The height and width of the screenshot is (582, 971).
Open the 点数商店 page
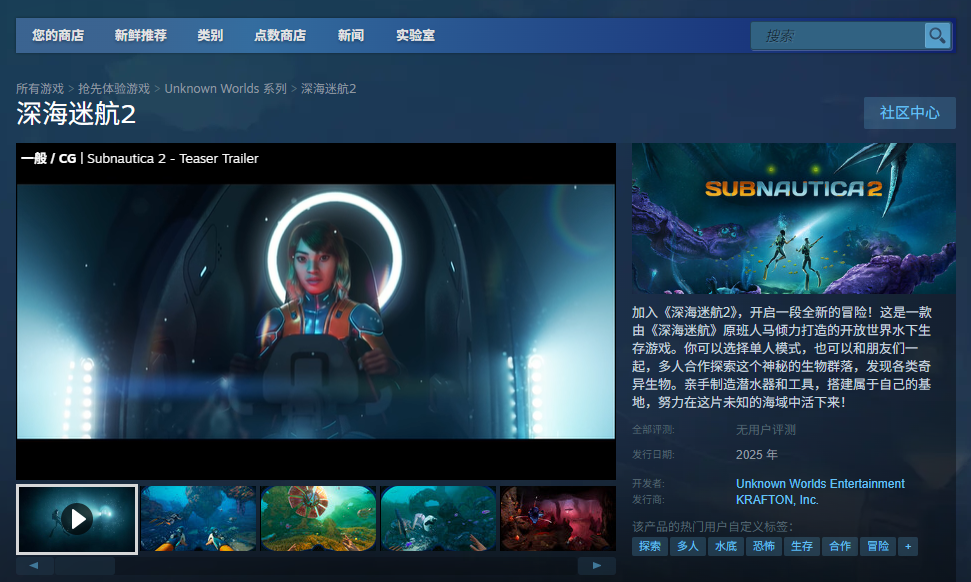tap(280, 35)
